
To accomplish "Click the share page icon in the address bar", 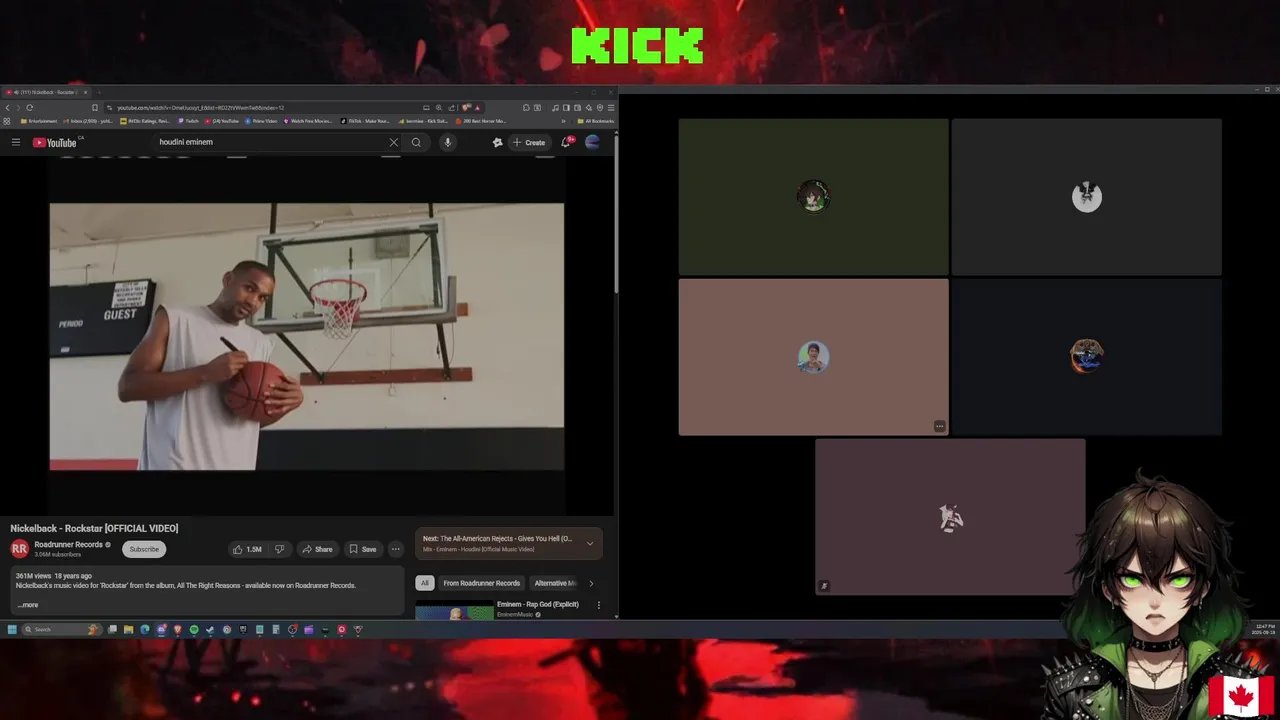I will click(452, 107).
